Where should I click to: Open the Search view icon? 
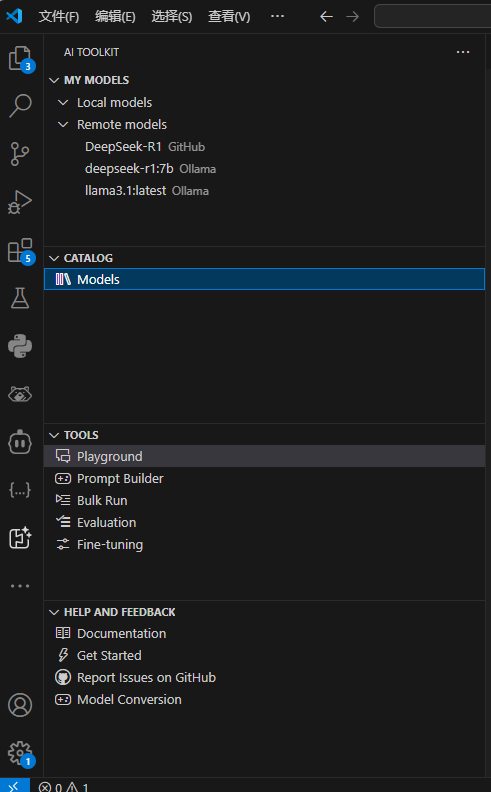pos(20,105)
